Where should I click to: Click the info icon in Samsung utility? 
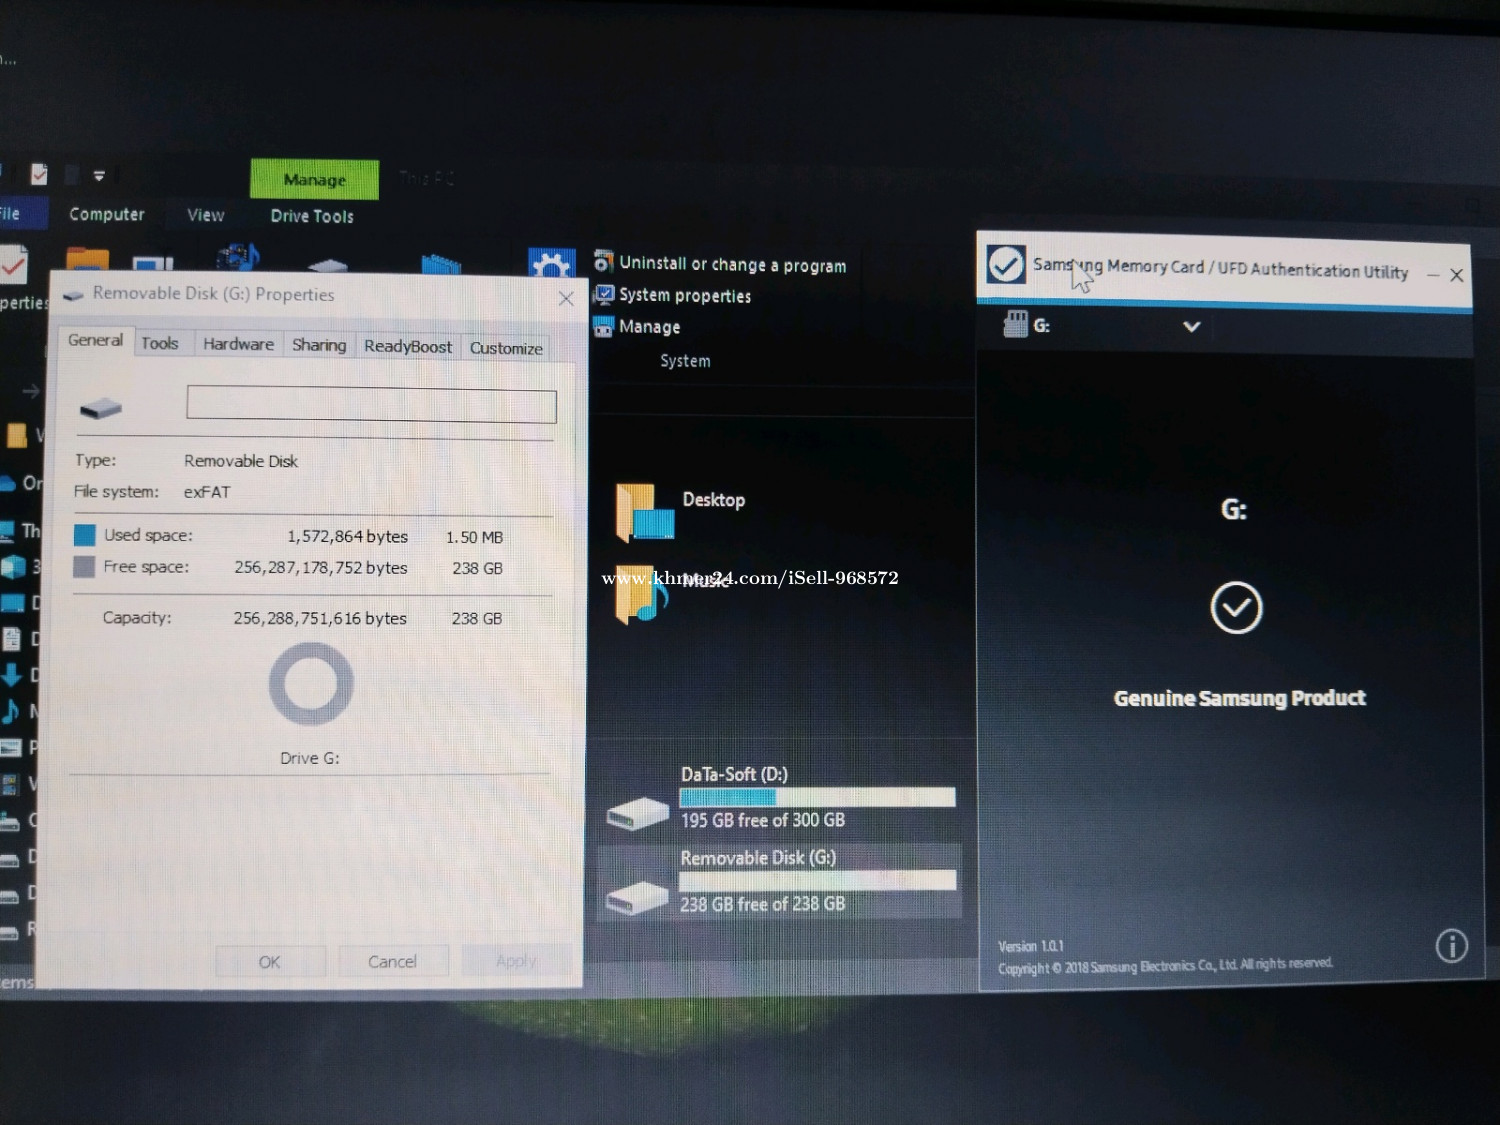[x=1451, y=945]
